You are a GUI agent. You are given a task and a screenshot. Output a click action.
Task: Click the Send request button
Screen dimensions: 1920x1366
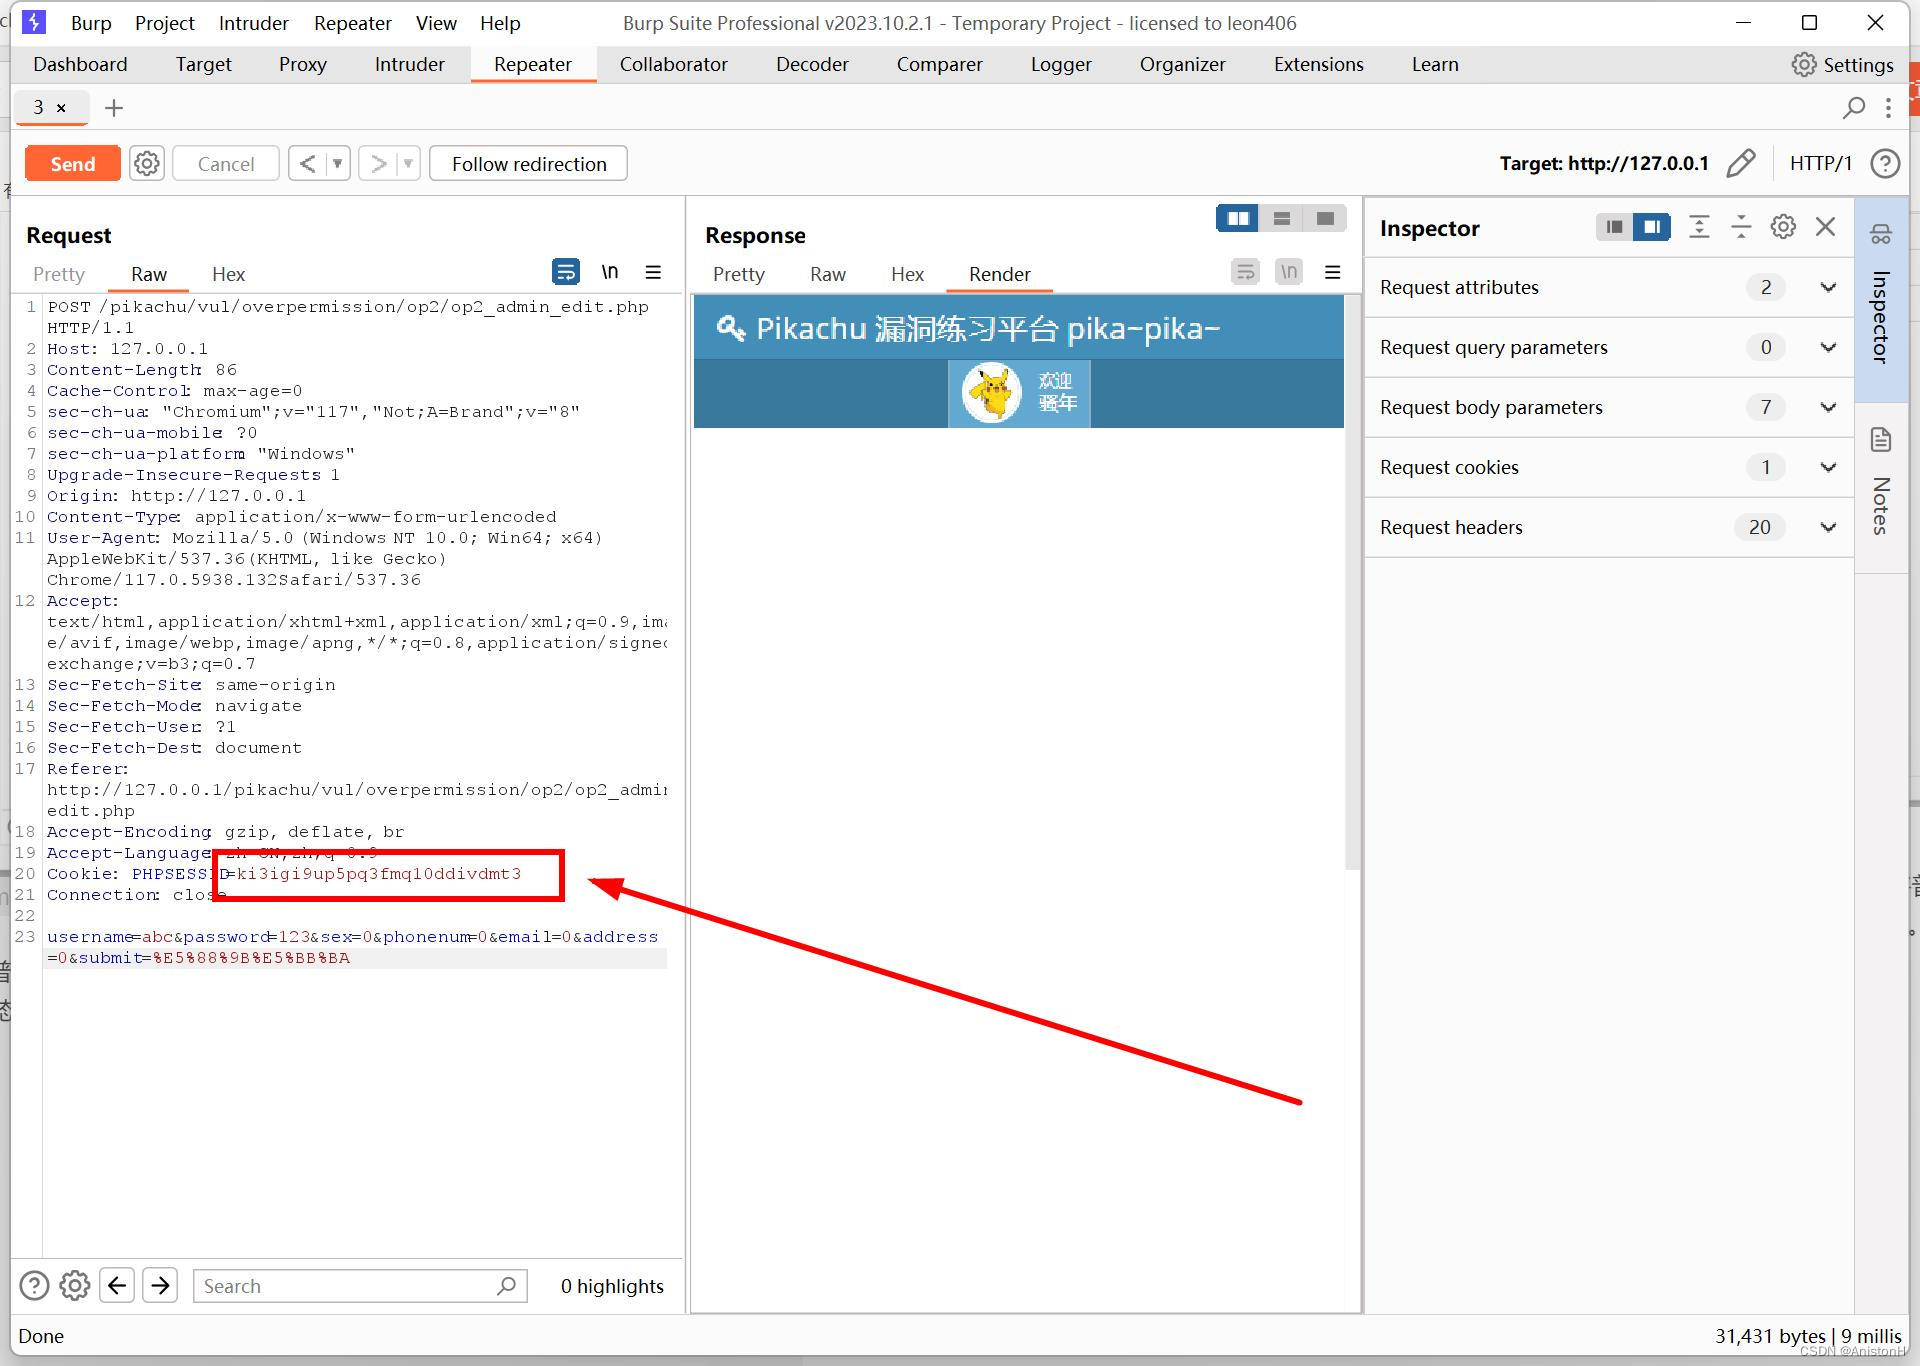point(73,164)
